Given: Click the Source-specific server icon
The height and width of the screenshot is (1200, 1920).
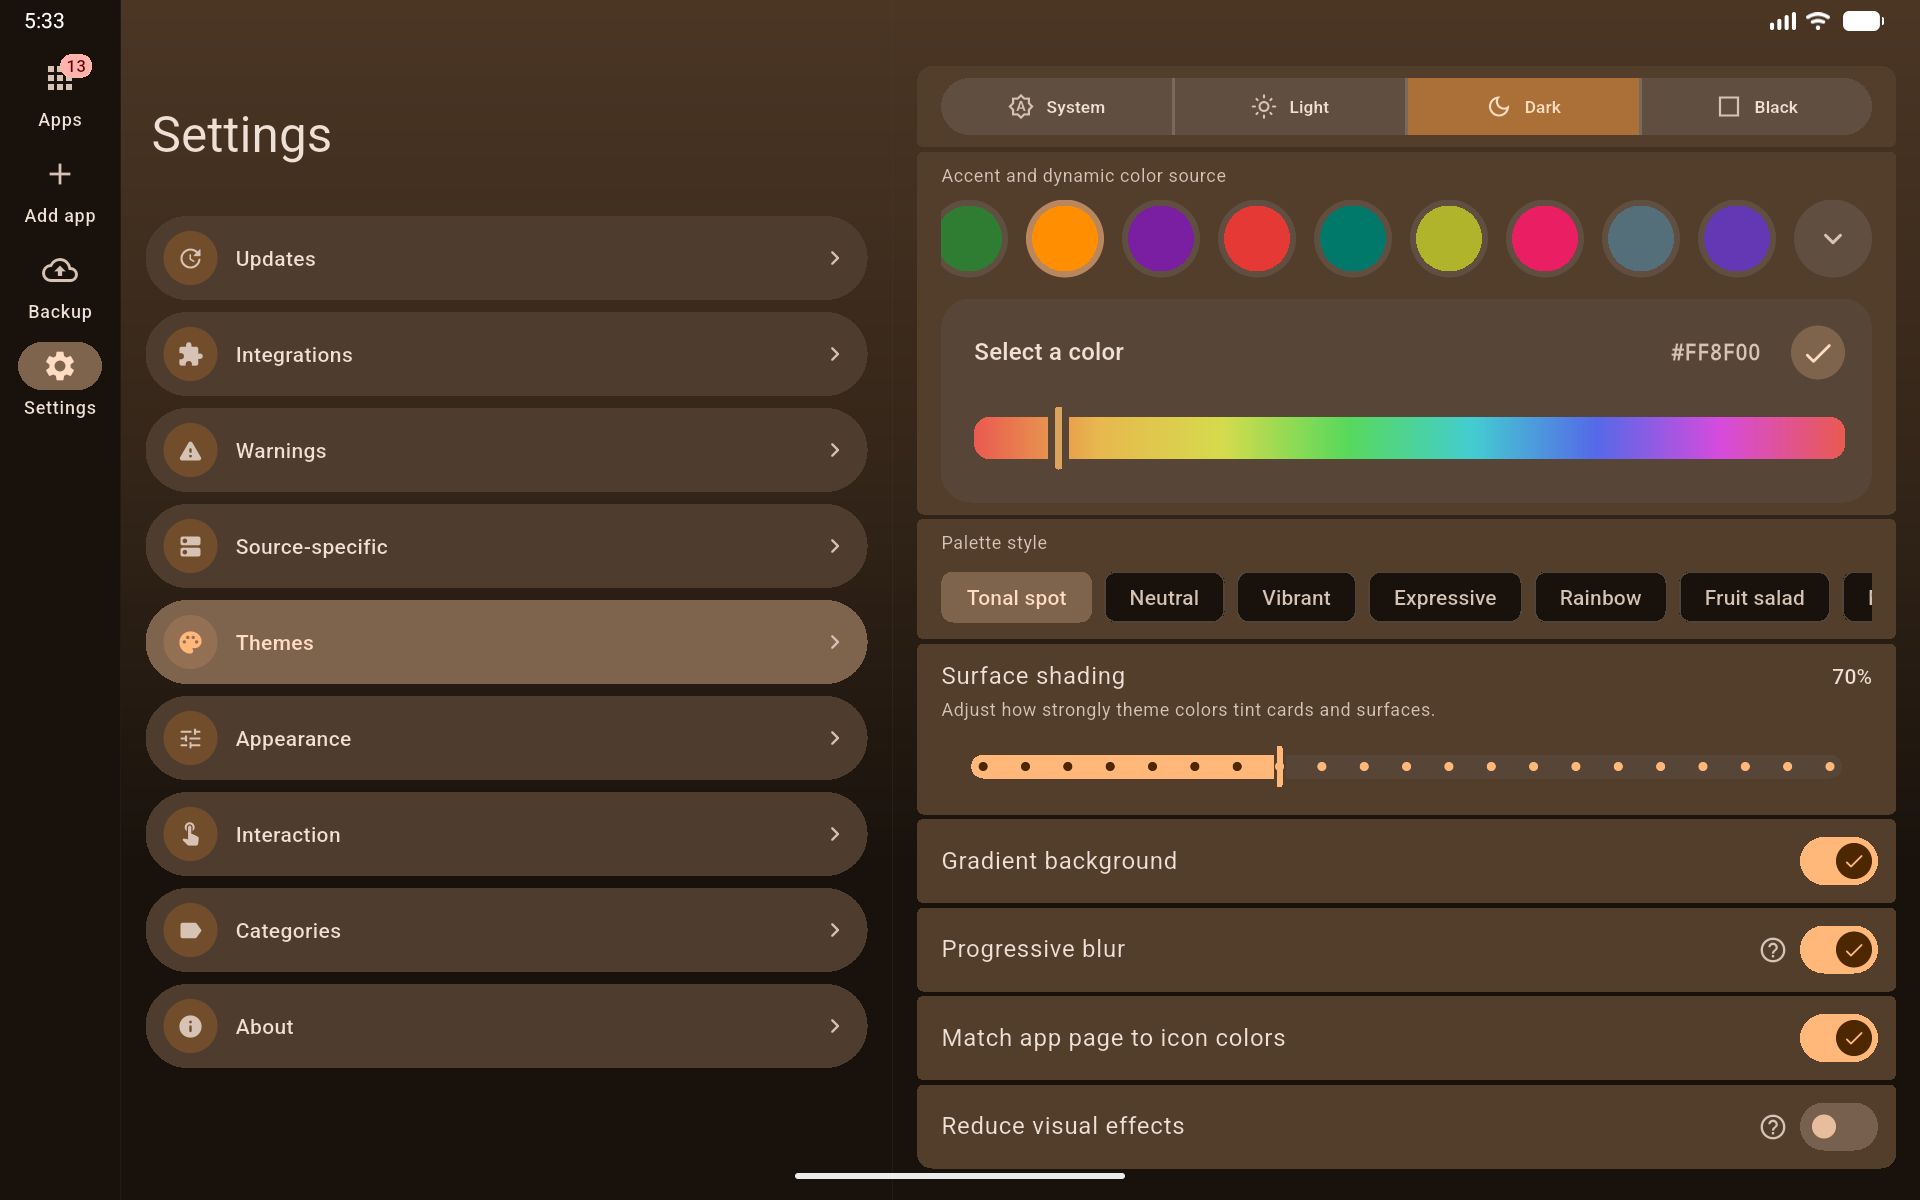Looking at the screenshot, I should tap(190, 546).
